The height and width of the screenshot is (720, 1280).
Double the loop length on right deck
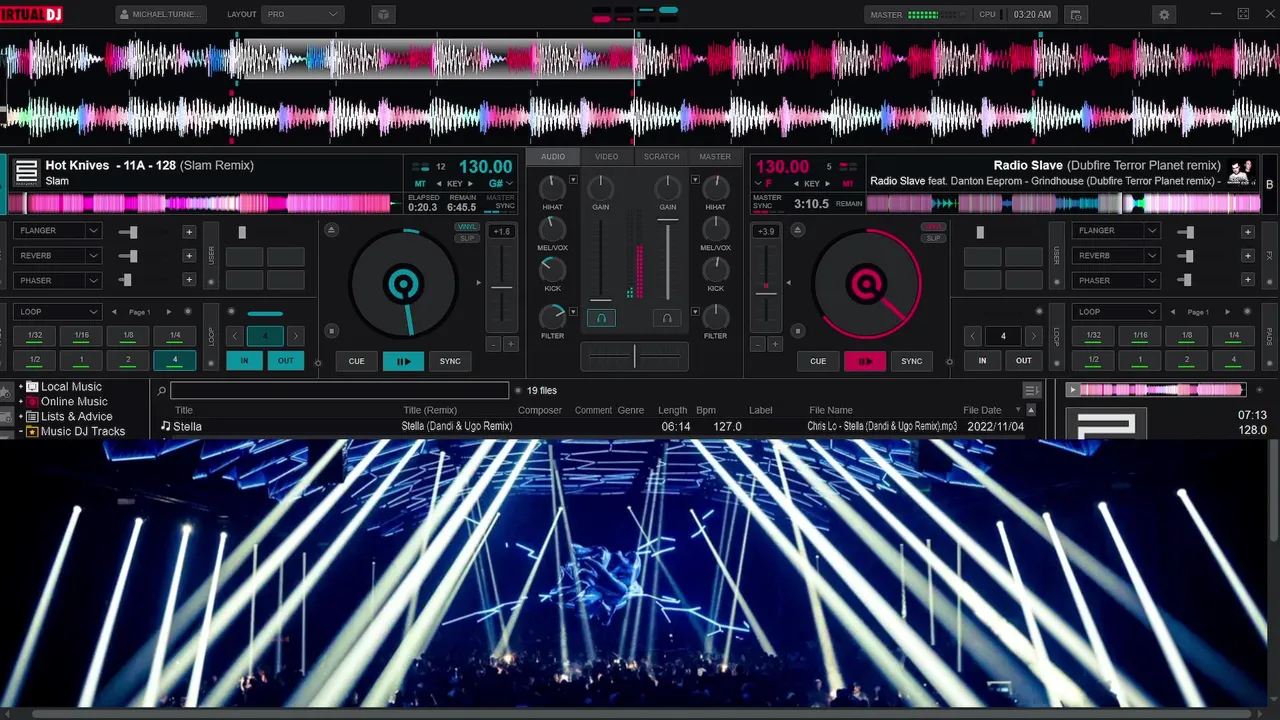[1033, 336]
